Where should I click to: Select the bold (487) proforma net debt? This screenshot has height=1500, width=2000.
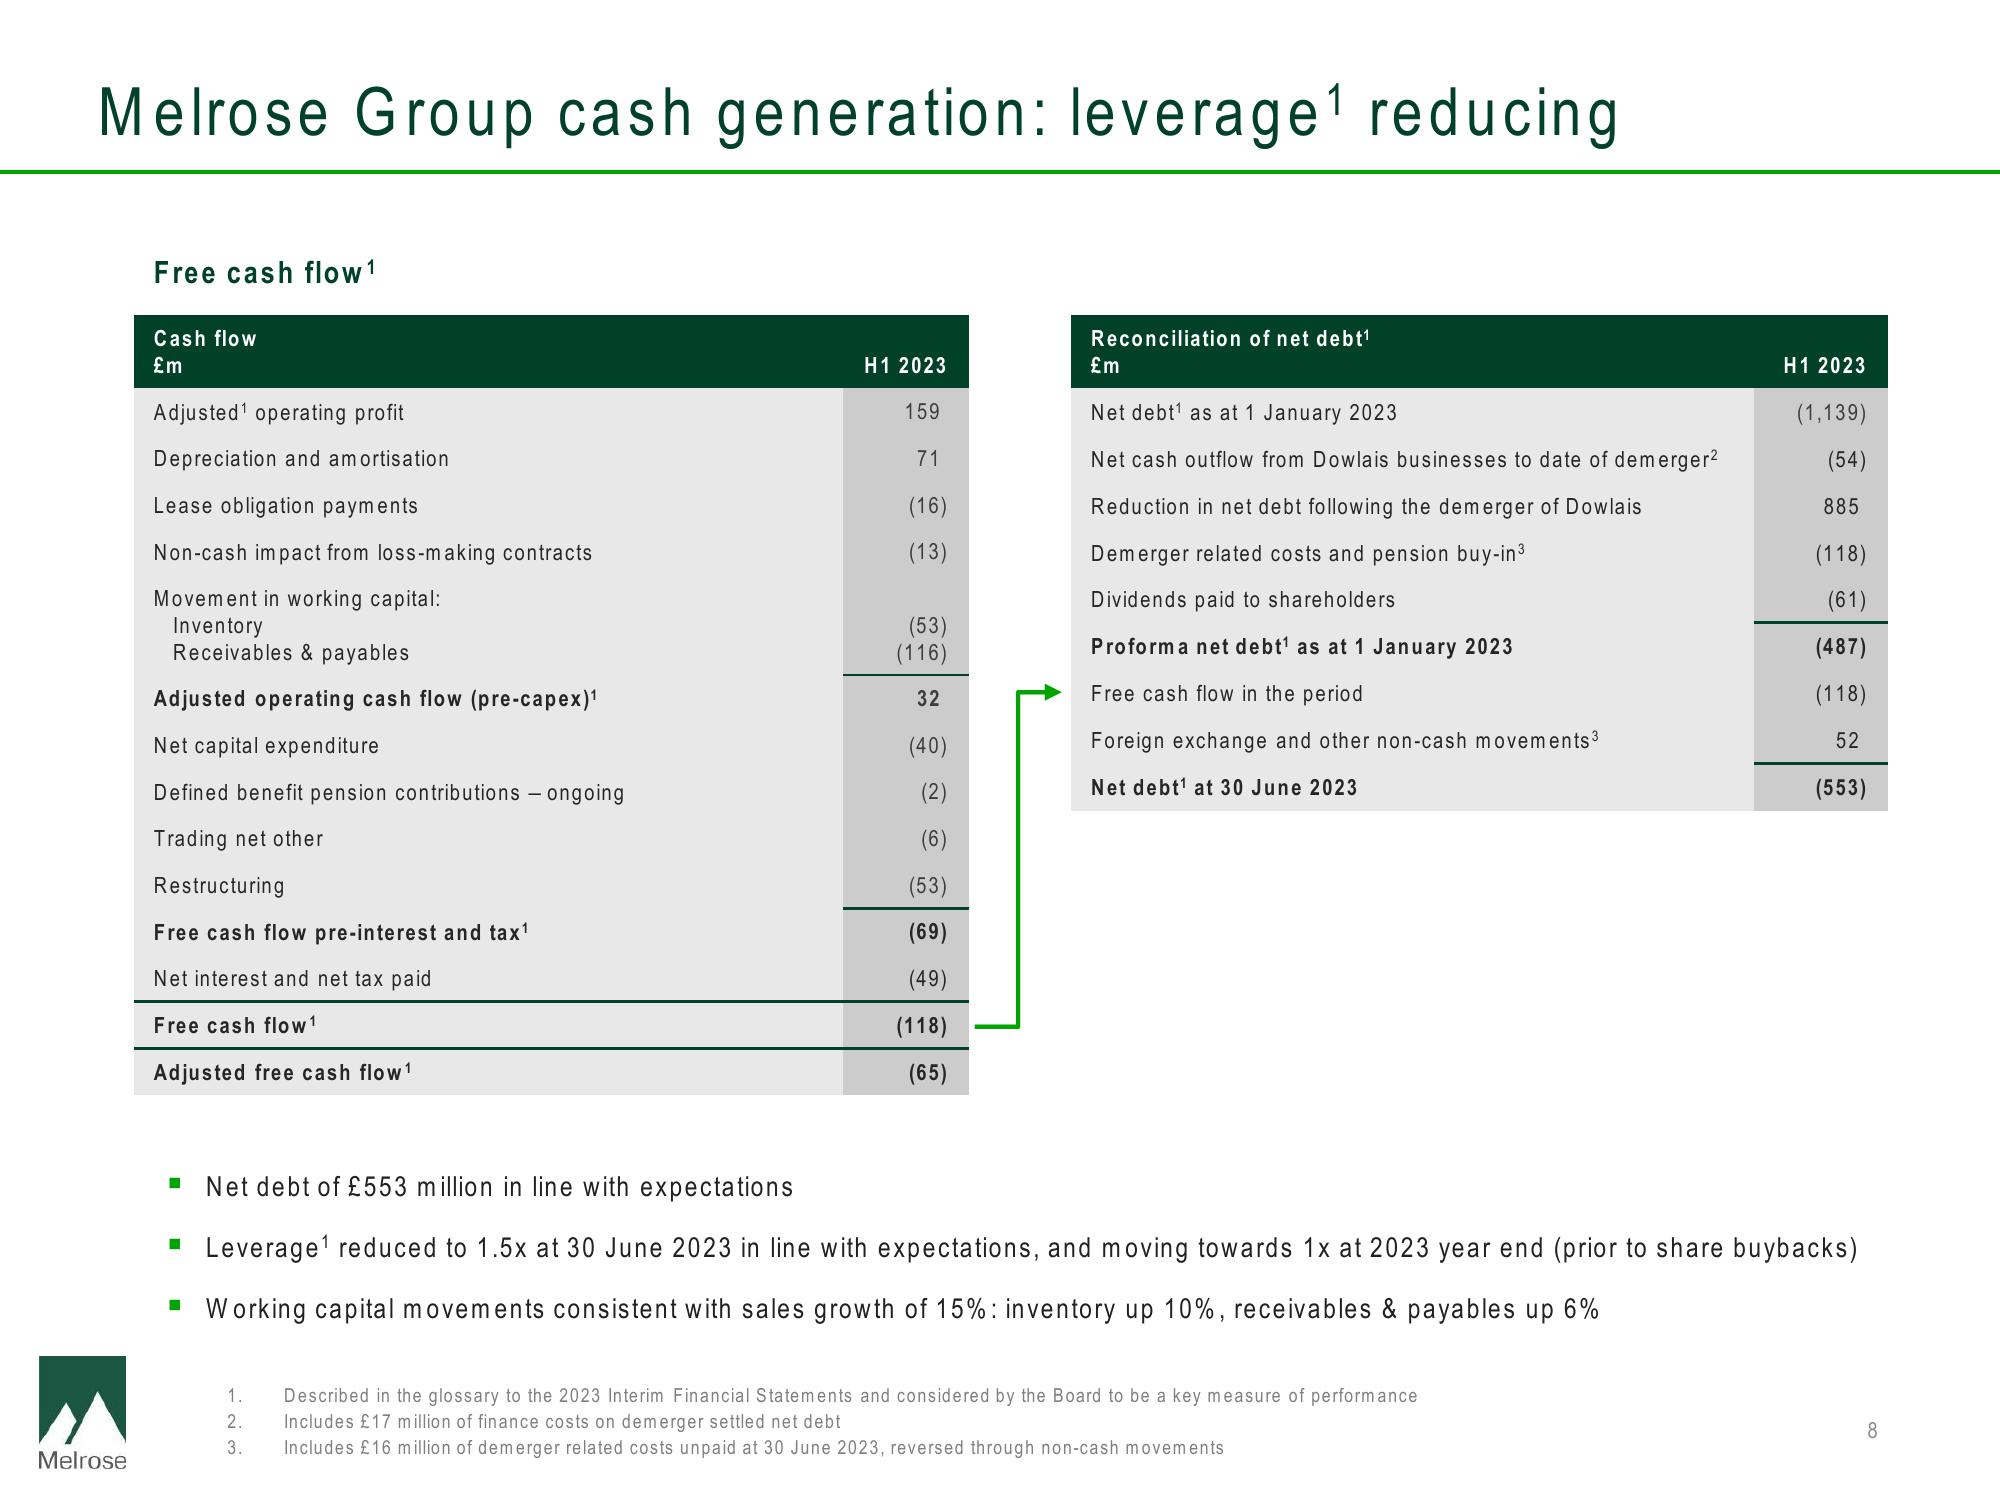tap(1840, 647)
